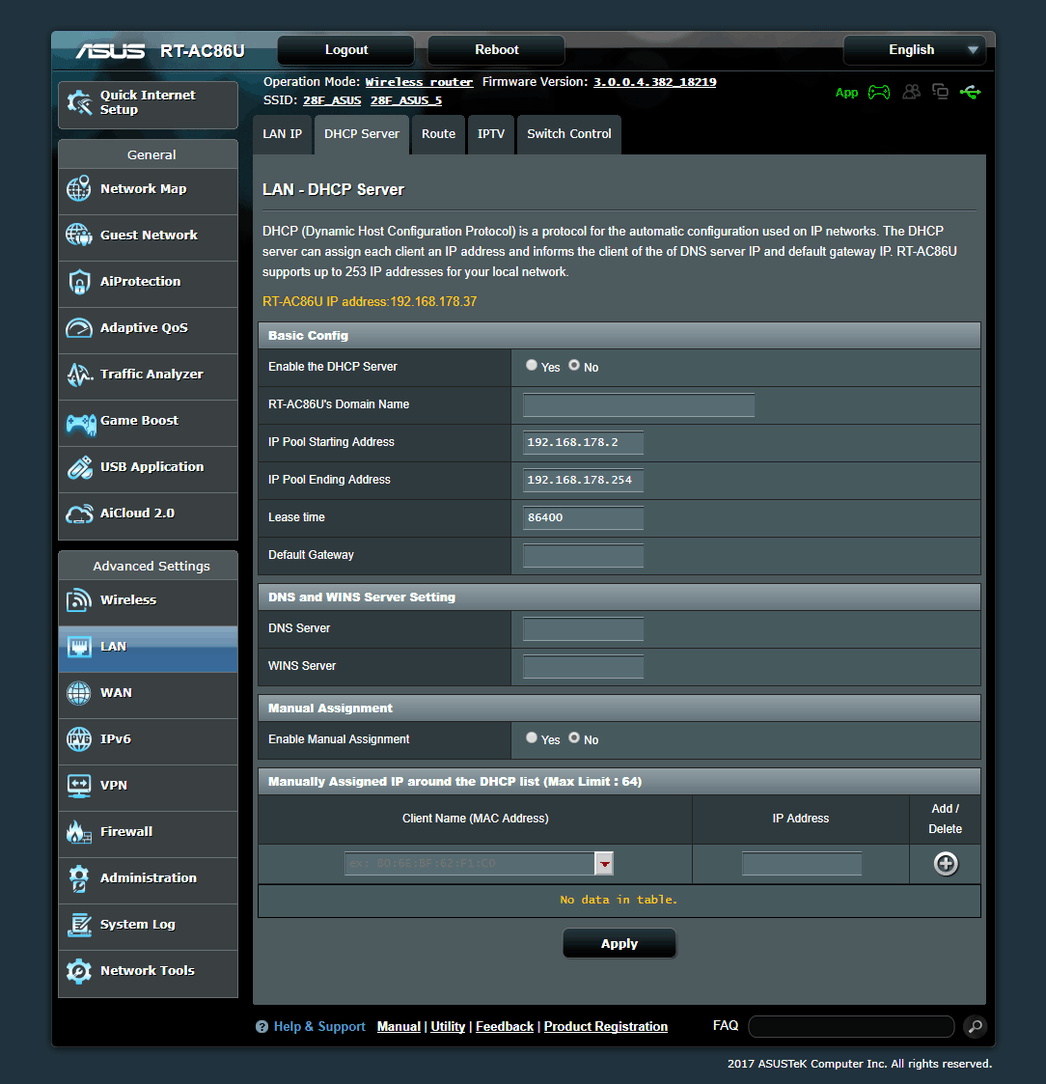Click the Network Map globe icon
The height and width of the screenshot is (1084, 1046).
pos(79,189)
